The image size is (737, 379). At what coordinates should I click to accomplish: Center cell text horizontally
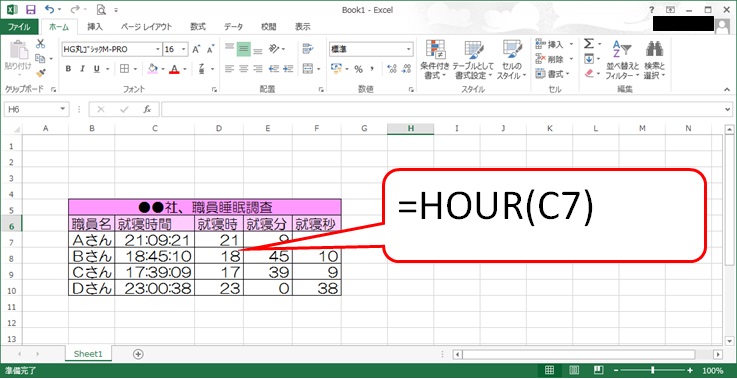(243, 69)
